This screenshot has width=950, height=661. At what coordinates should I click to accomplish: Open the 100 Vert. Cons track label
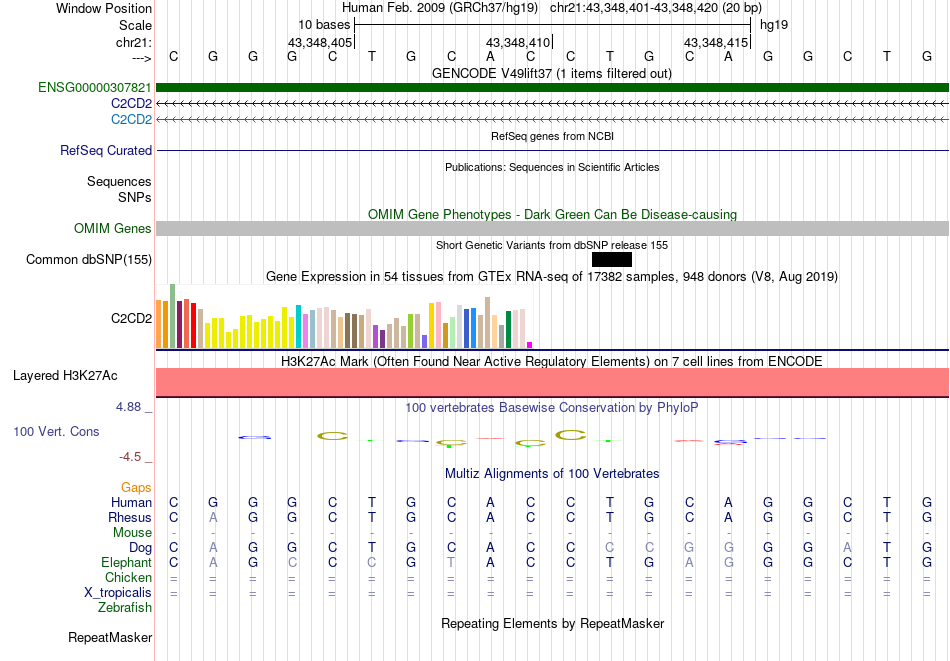point(56,431)
